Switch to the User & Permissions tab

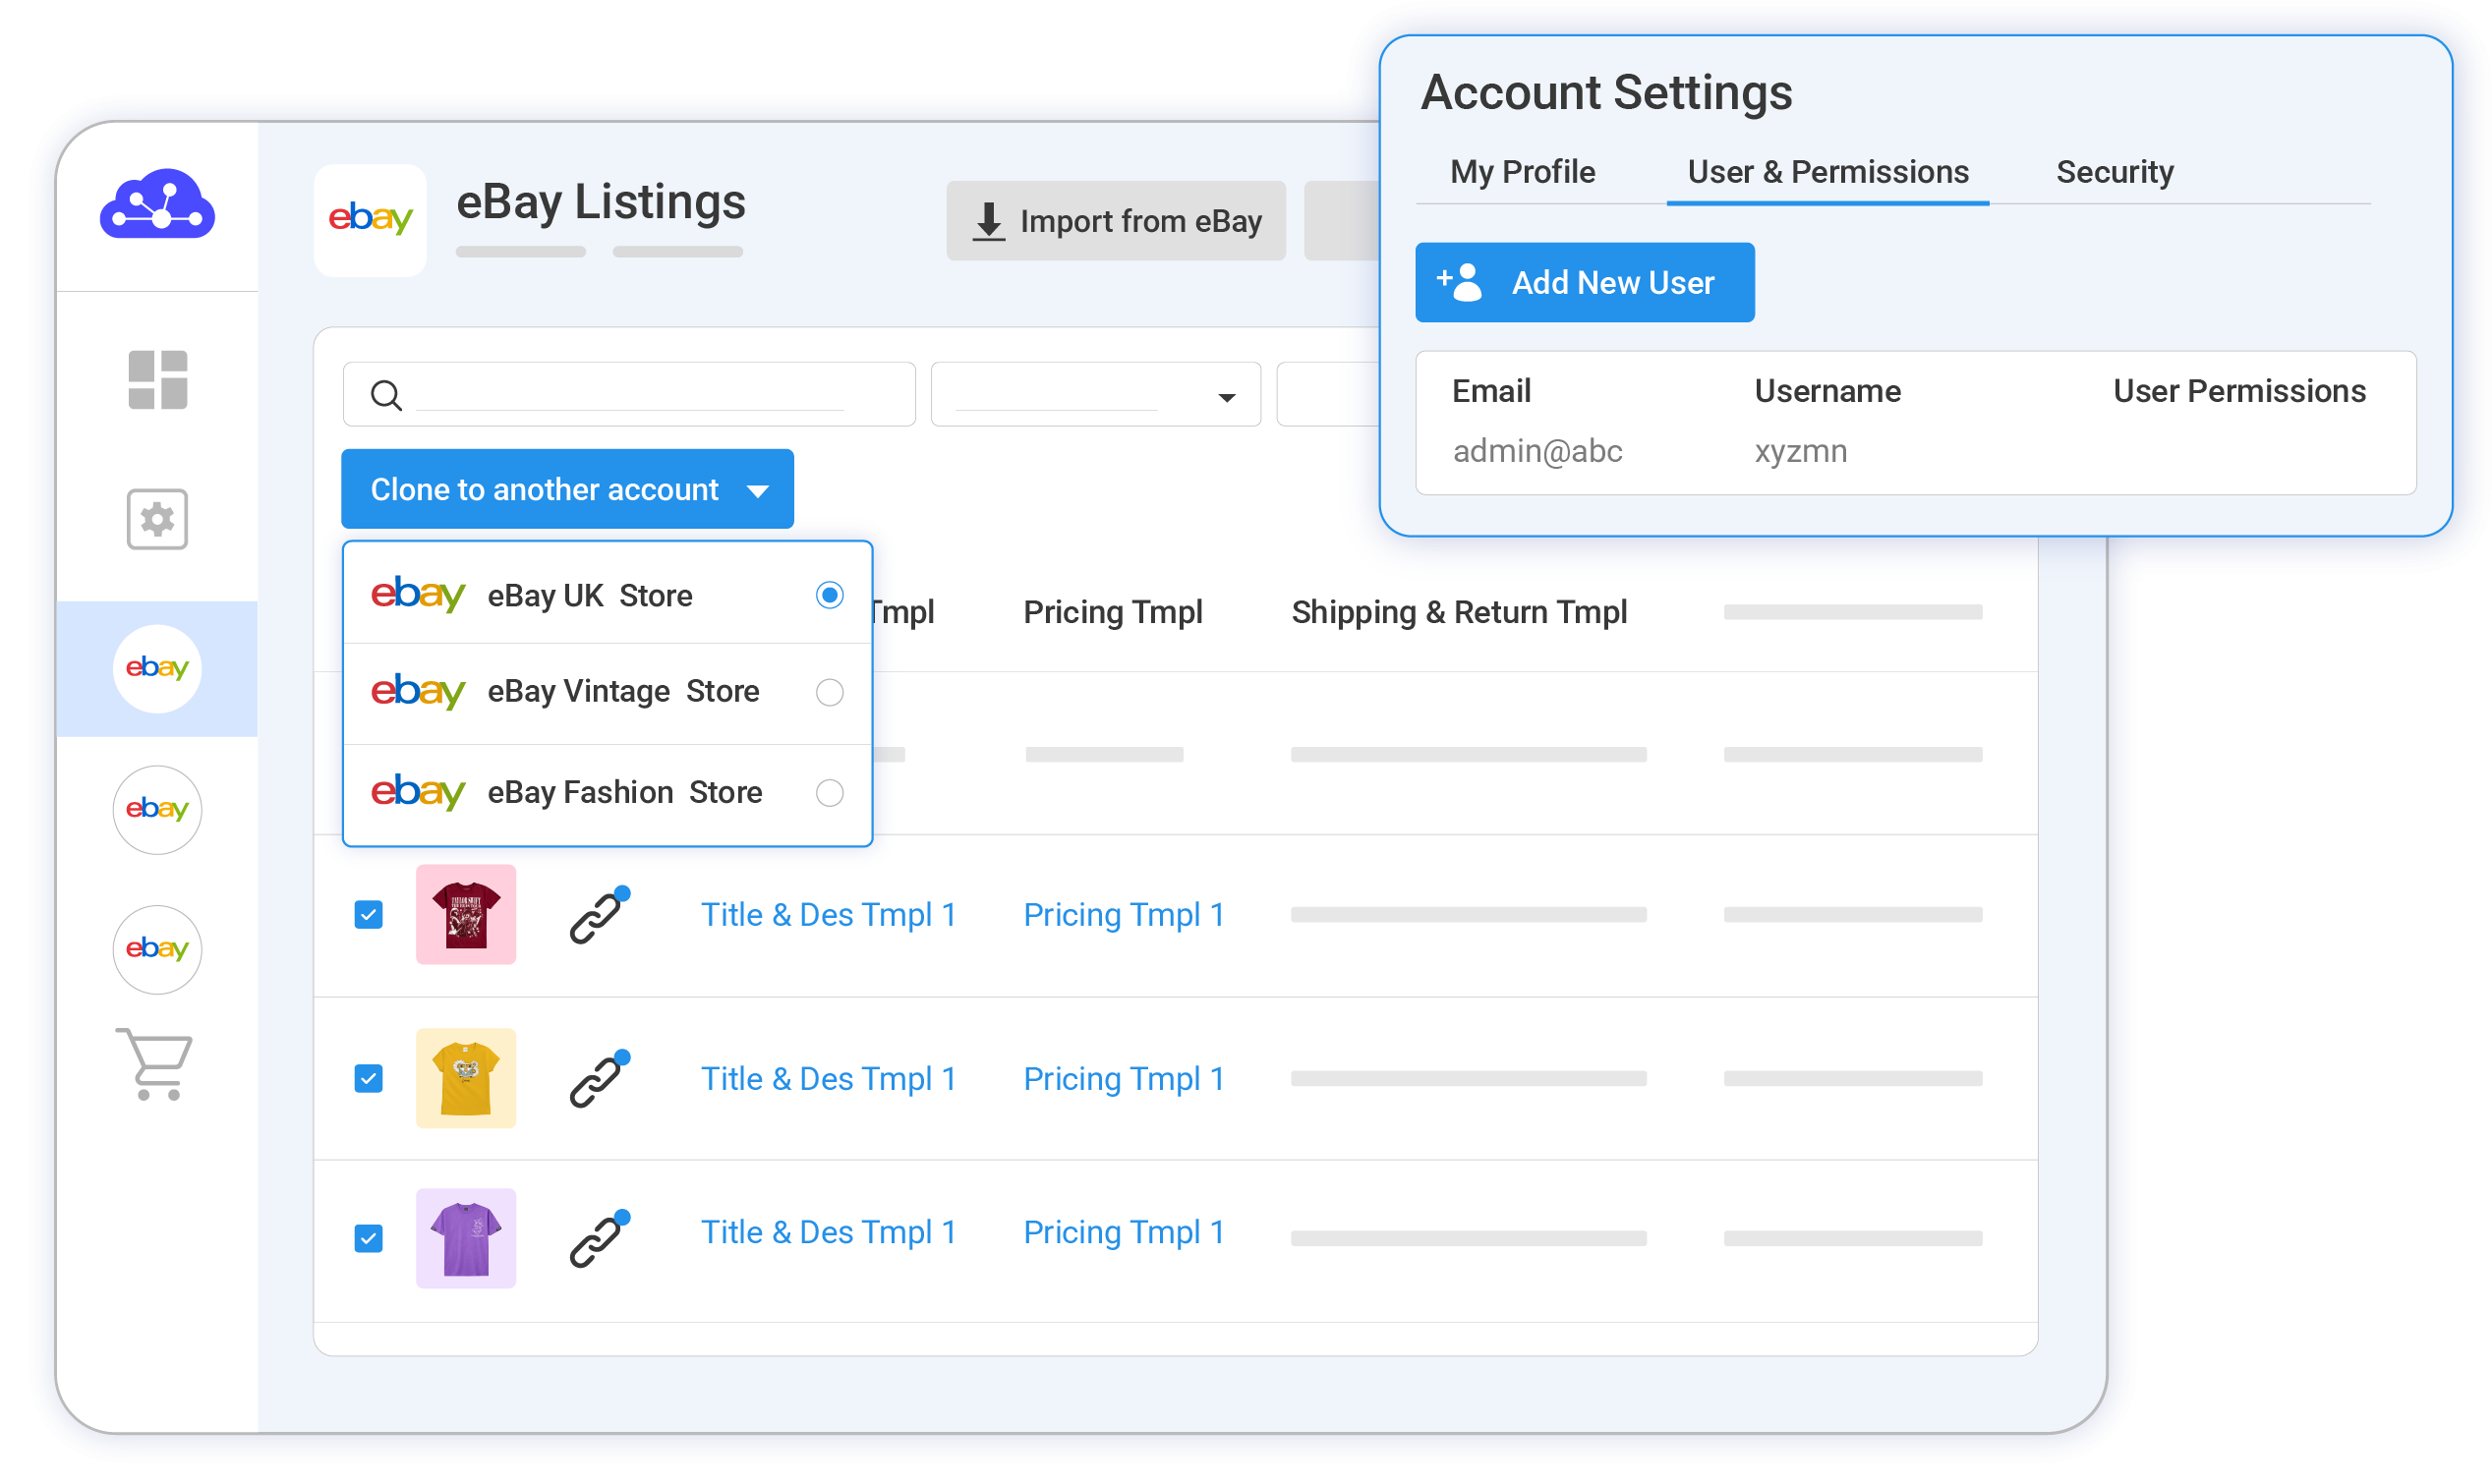(x=1828, y=172)
